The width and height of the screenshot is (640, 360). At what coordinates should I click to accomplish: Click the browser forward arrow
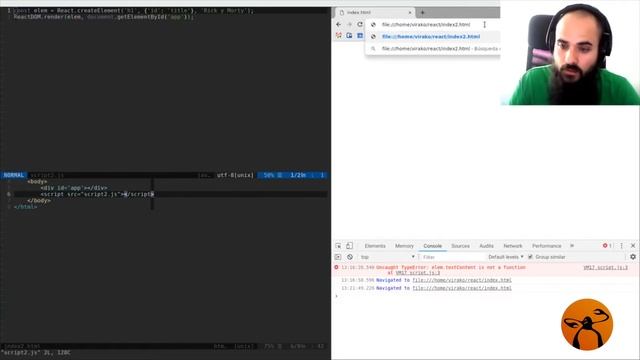(x=349, y=24)
